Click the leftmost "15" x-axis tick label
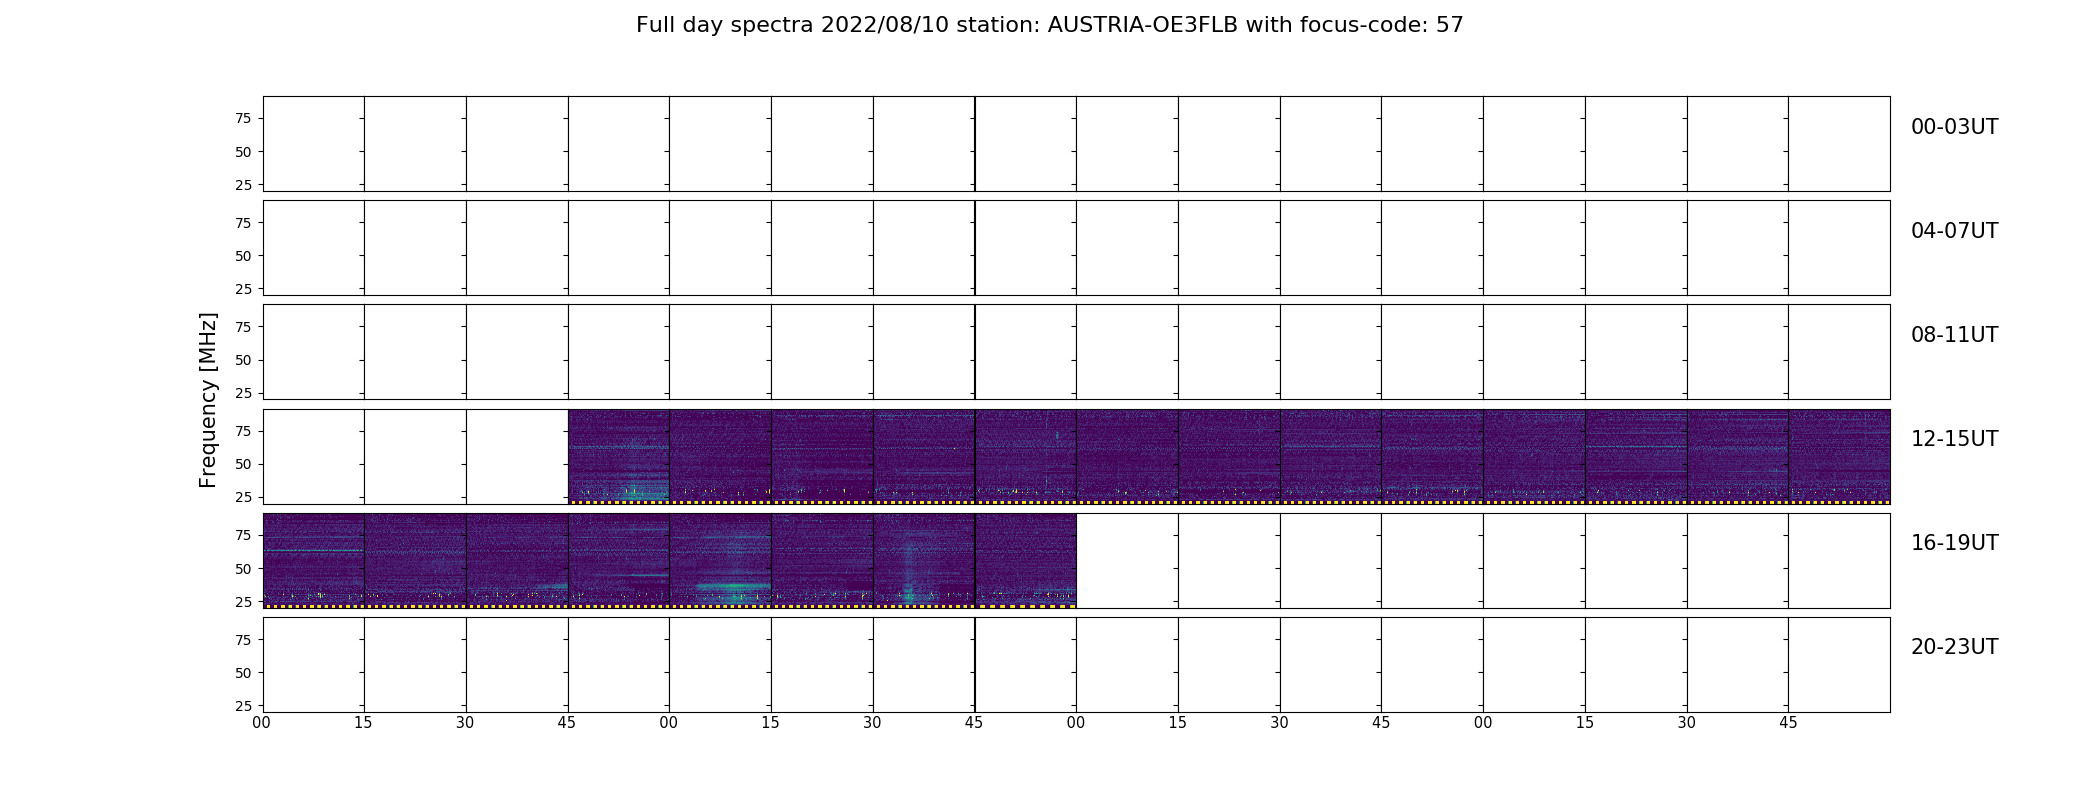The height and width of the screenshot is (800, 2100). click(x=364, y=723)
